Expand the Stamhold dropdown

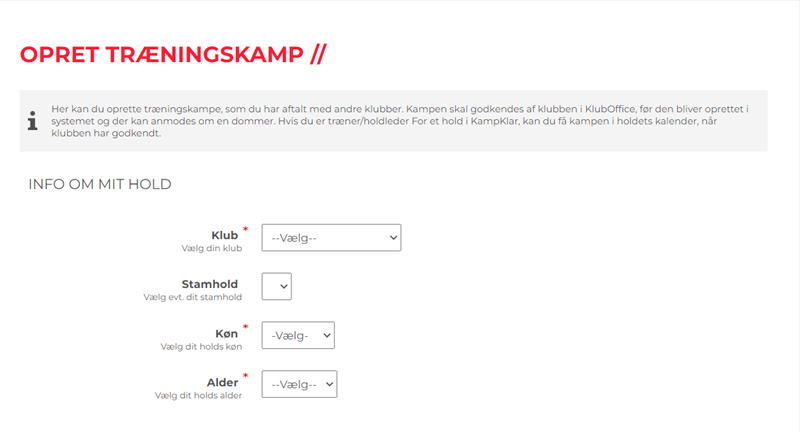pos(276,286)
